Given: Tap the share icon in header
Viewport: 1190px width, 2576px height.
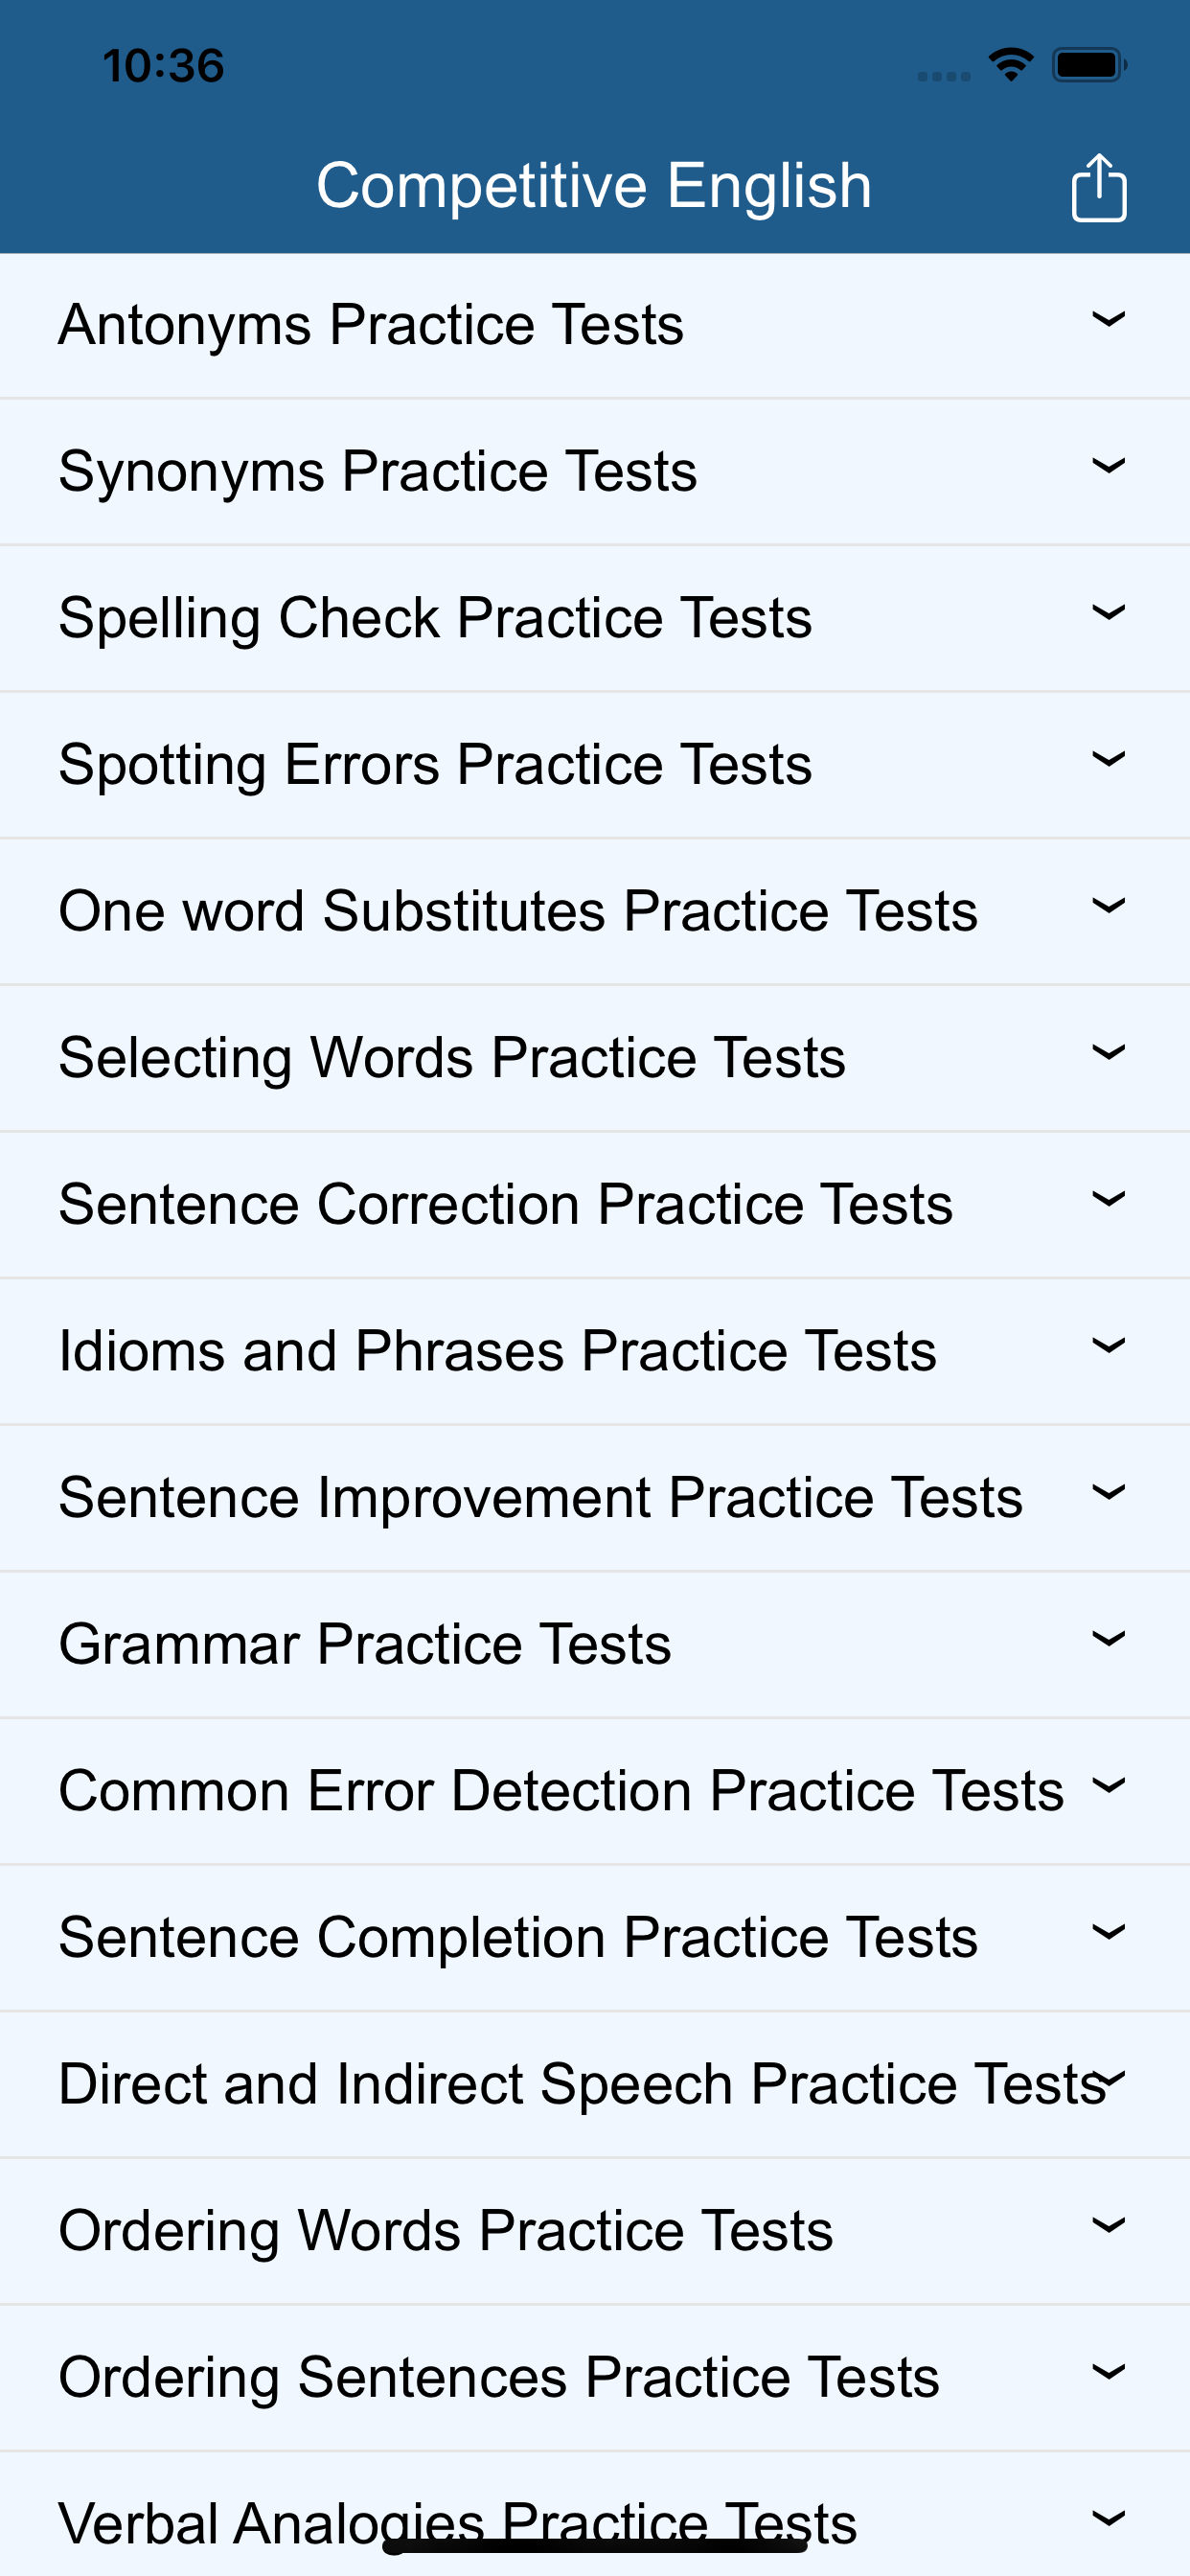Looking at the screenshot, I should click(1098, 188).
